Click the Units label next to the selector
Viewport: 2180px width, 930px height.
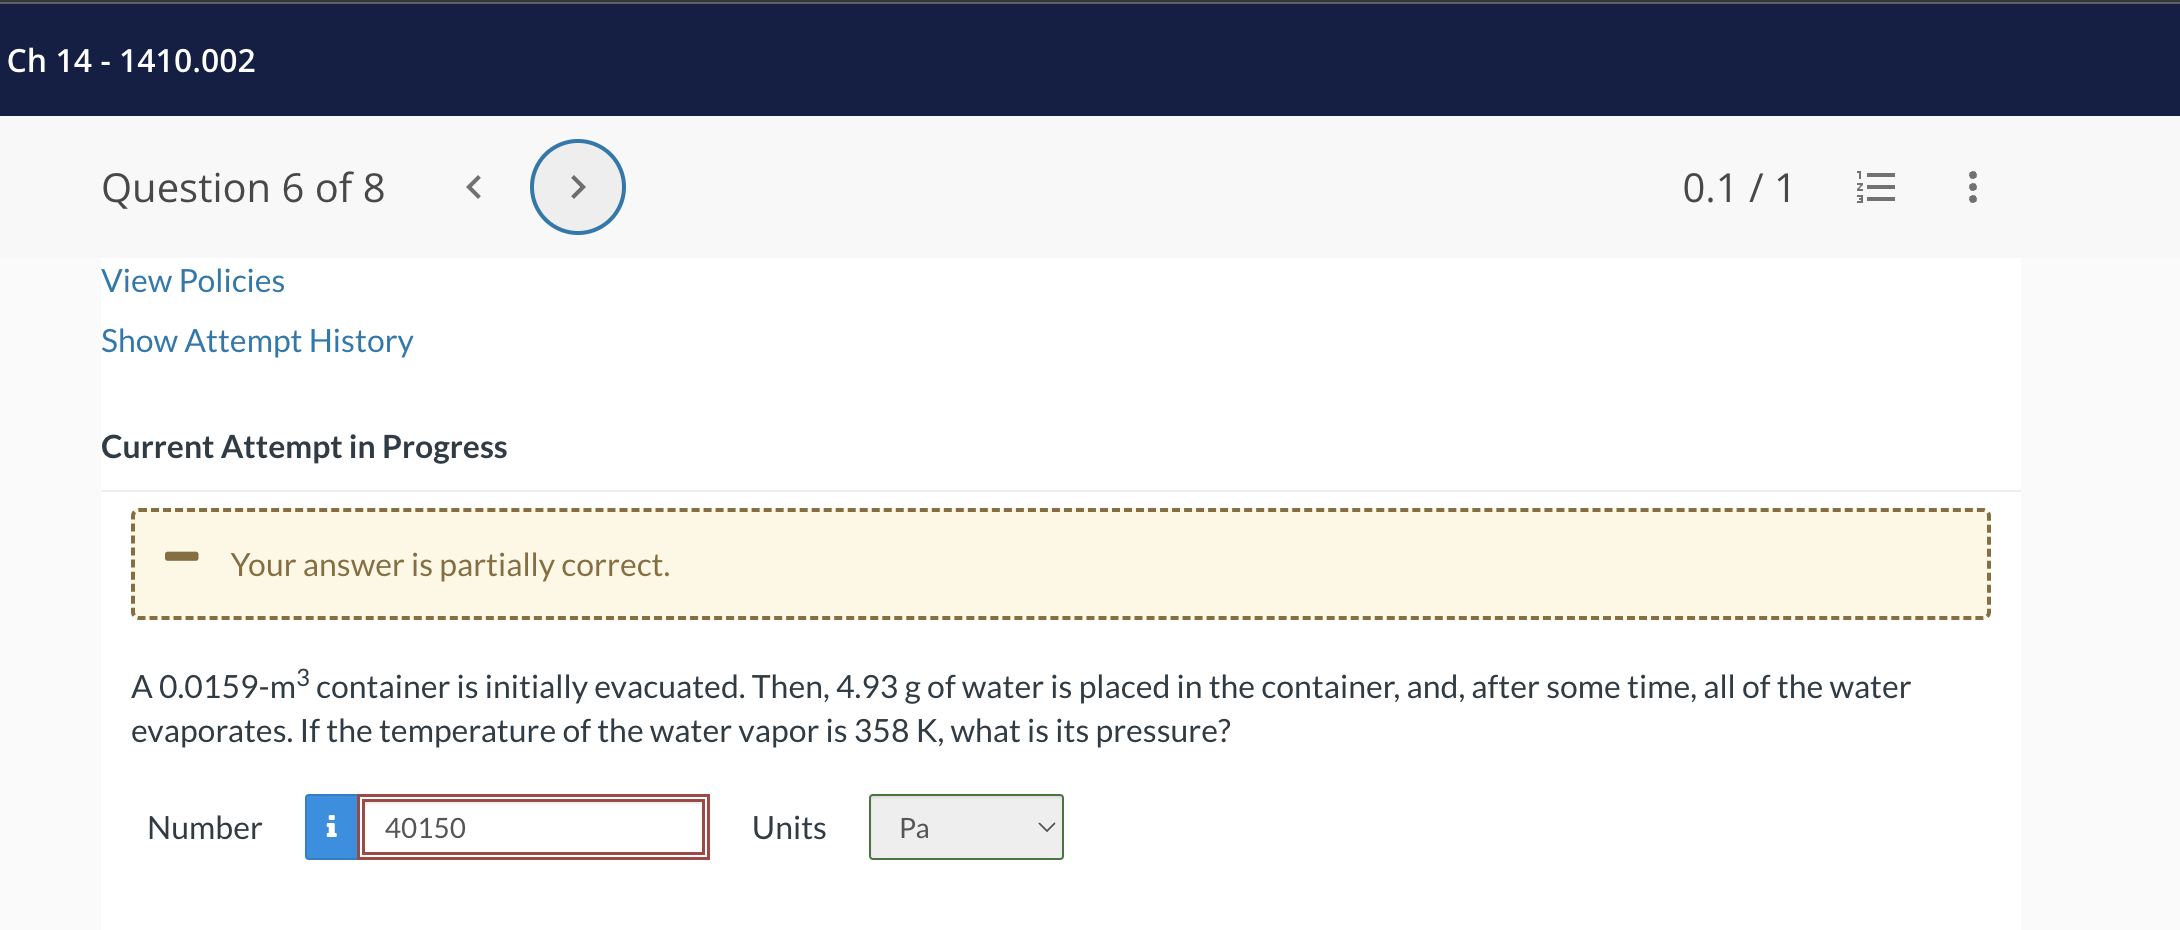pos(788,827)
